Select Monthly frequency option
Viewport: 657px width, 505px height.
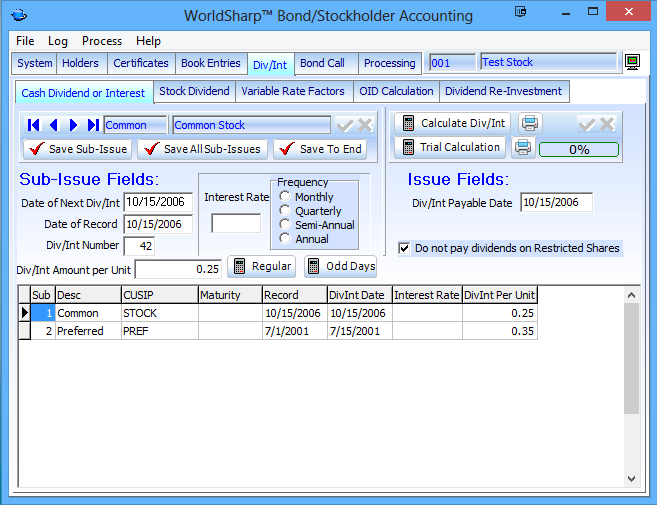[285, 197]
